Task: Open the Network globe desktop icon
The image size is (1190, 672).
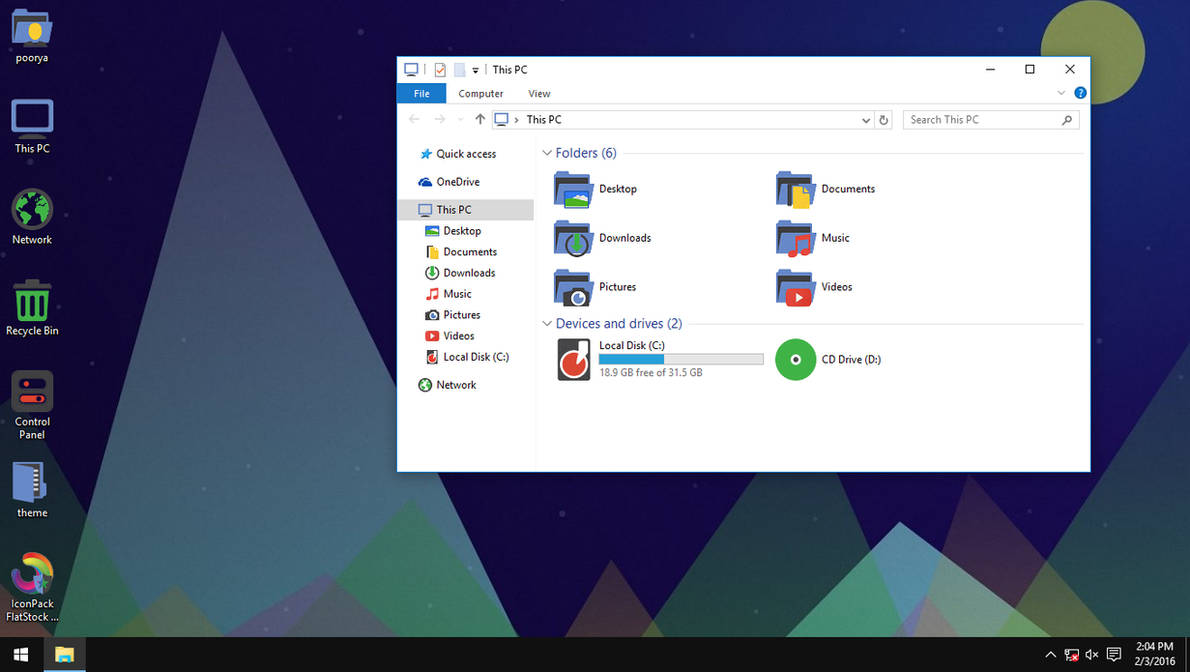Action: click(32, 209)
